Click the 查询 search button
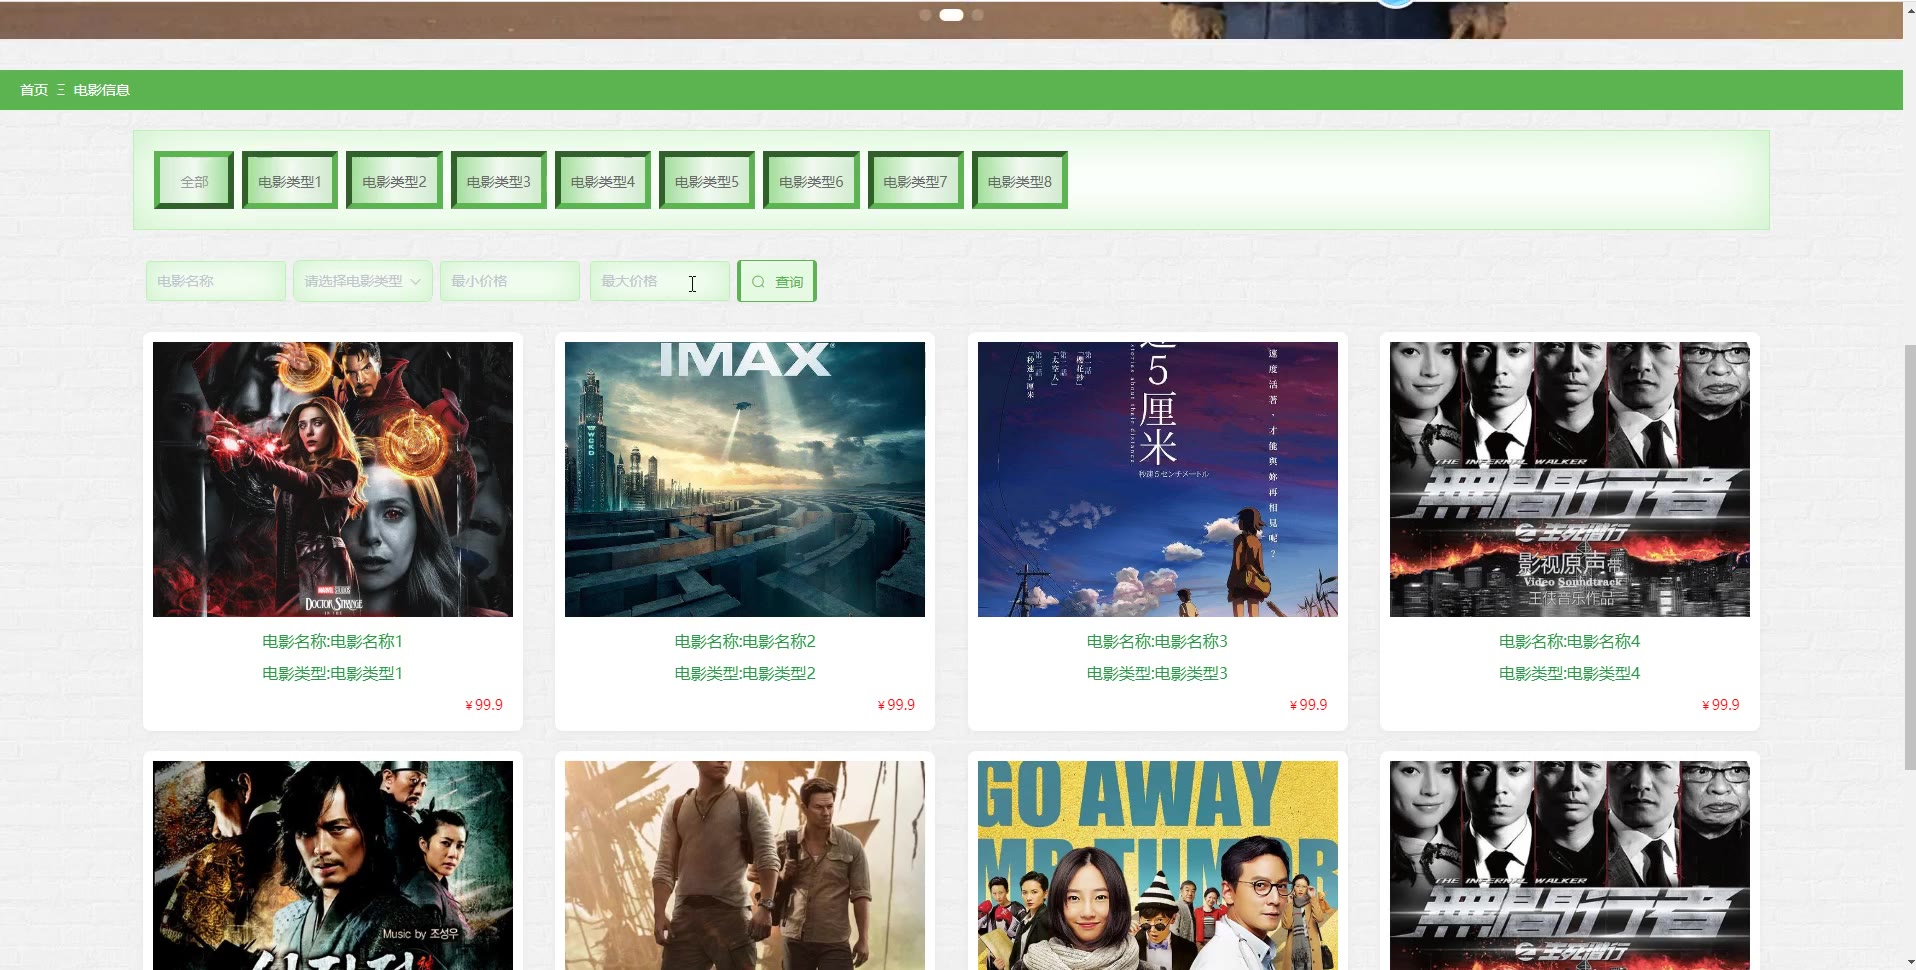 (777, 281)
